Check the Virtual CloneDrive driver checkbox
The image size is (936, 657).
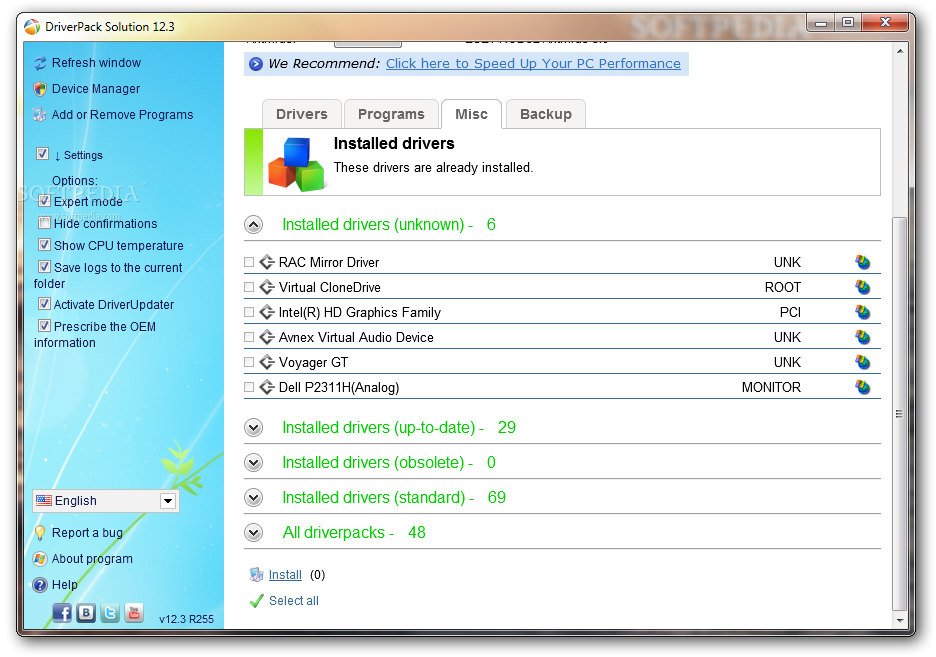pos(249,287)
